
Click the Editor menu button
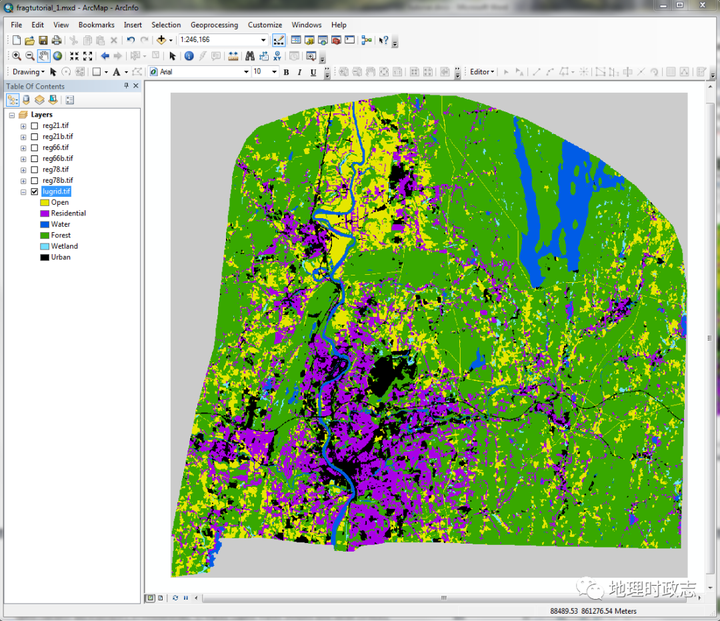482,72
